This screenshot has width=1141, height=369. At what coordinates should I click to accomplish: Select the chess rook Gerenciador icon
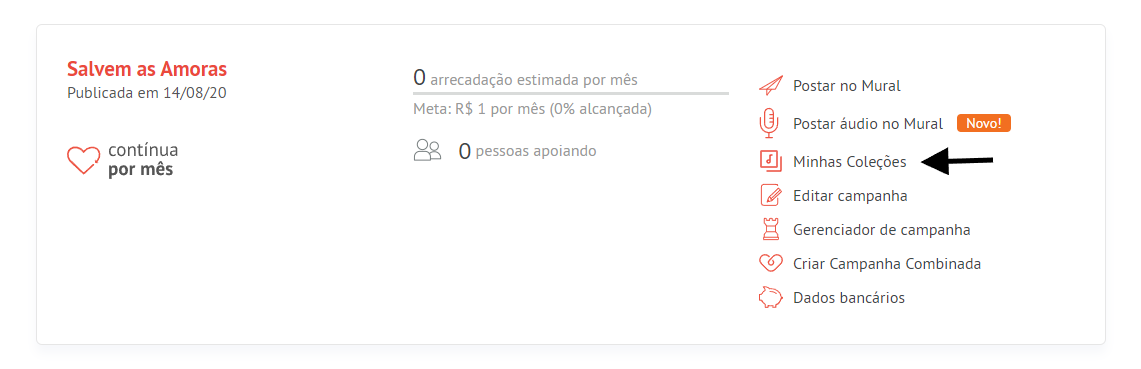click(769, 229)
